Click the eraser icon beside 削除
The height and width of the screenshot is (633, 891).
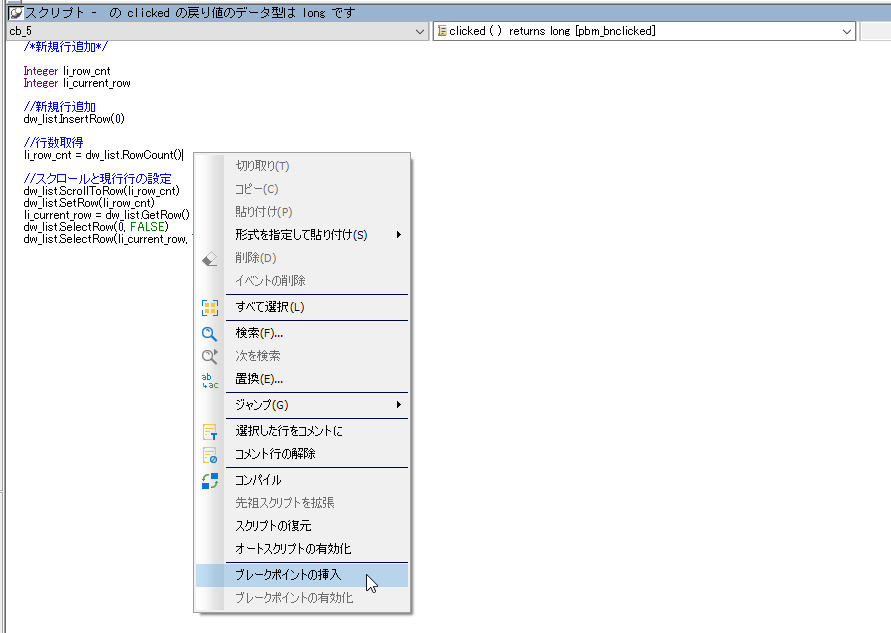(209, 258)
